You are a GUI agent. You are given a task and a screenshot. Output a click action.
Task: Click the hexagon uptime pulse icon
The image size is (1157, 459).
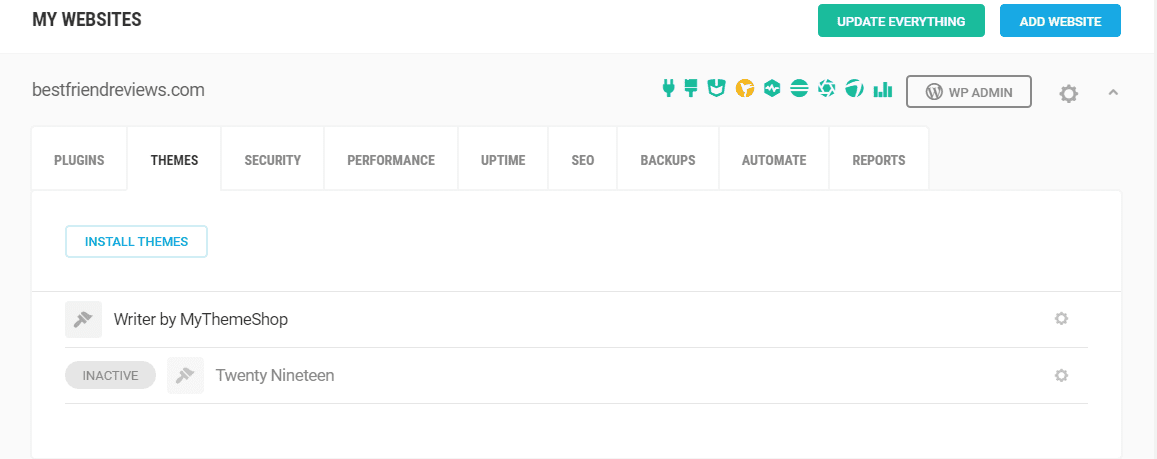pyautogui.click(x=772, y=89)
